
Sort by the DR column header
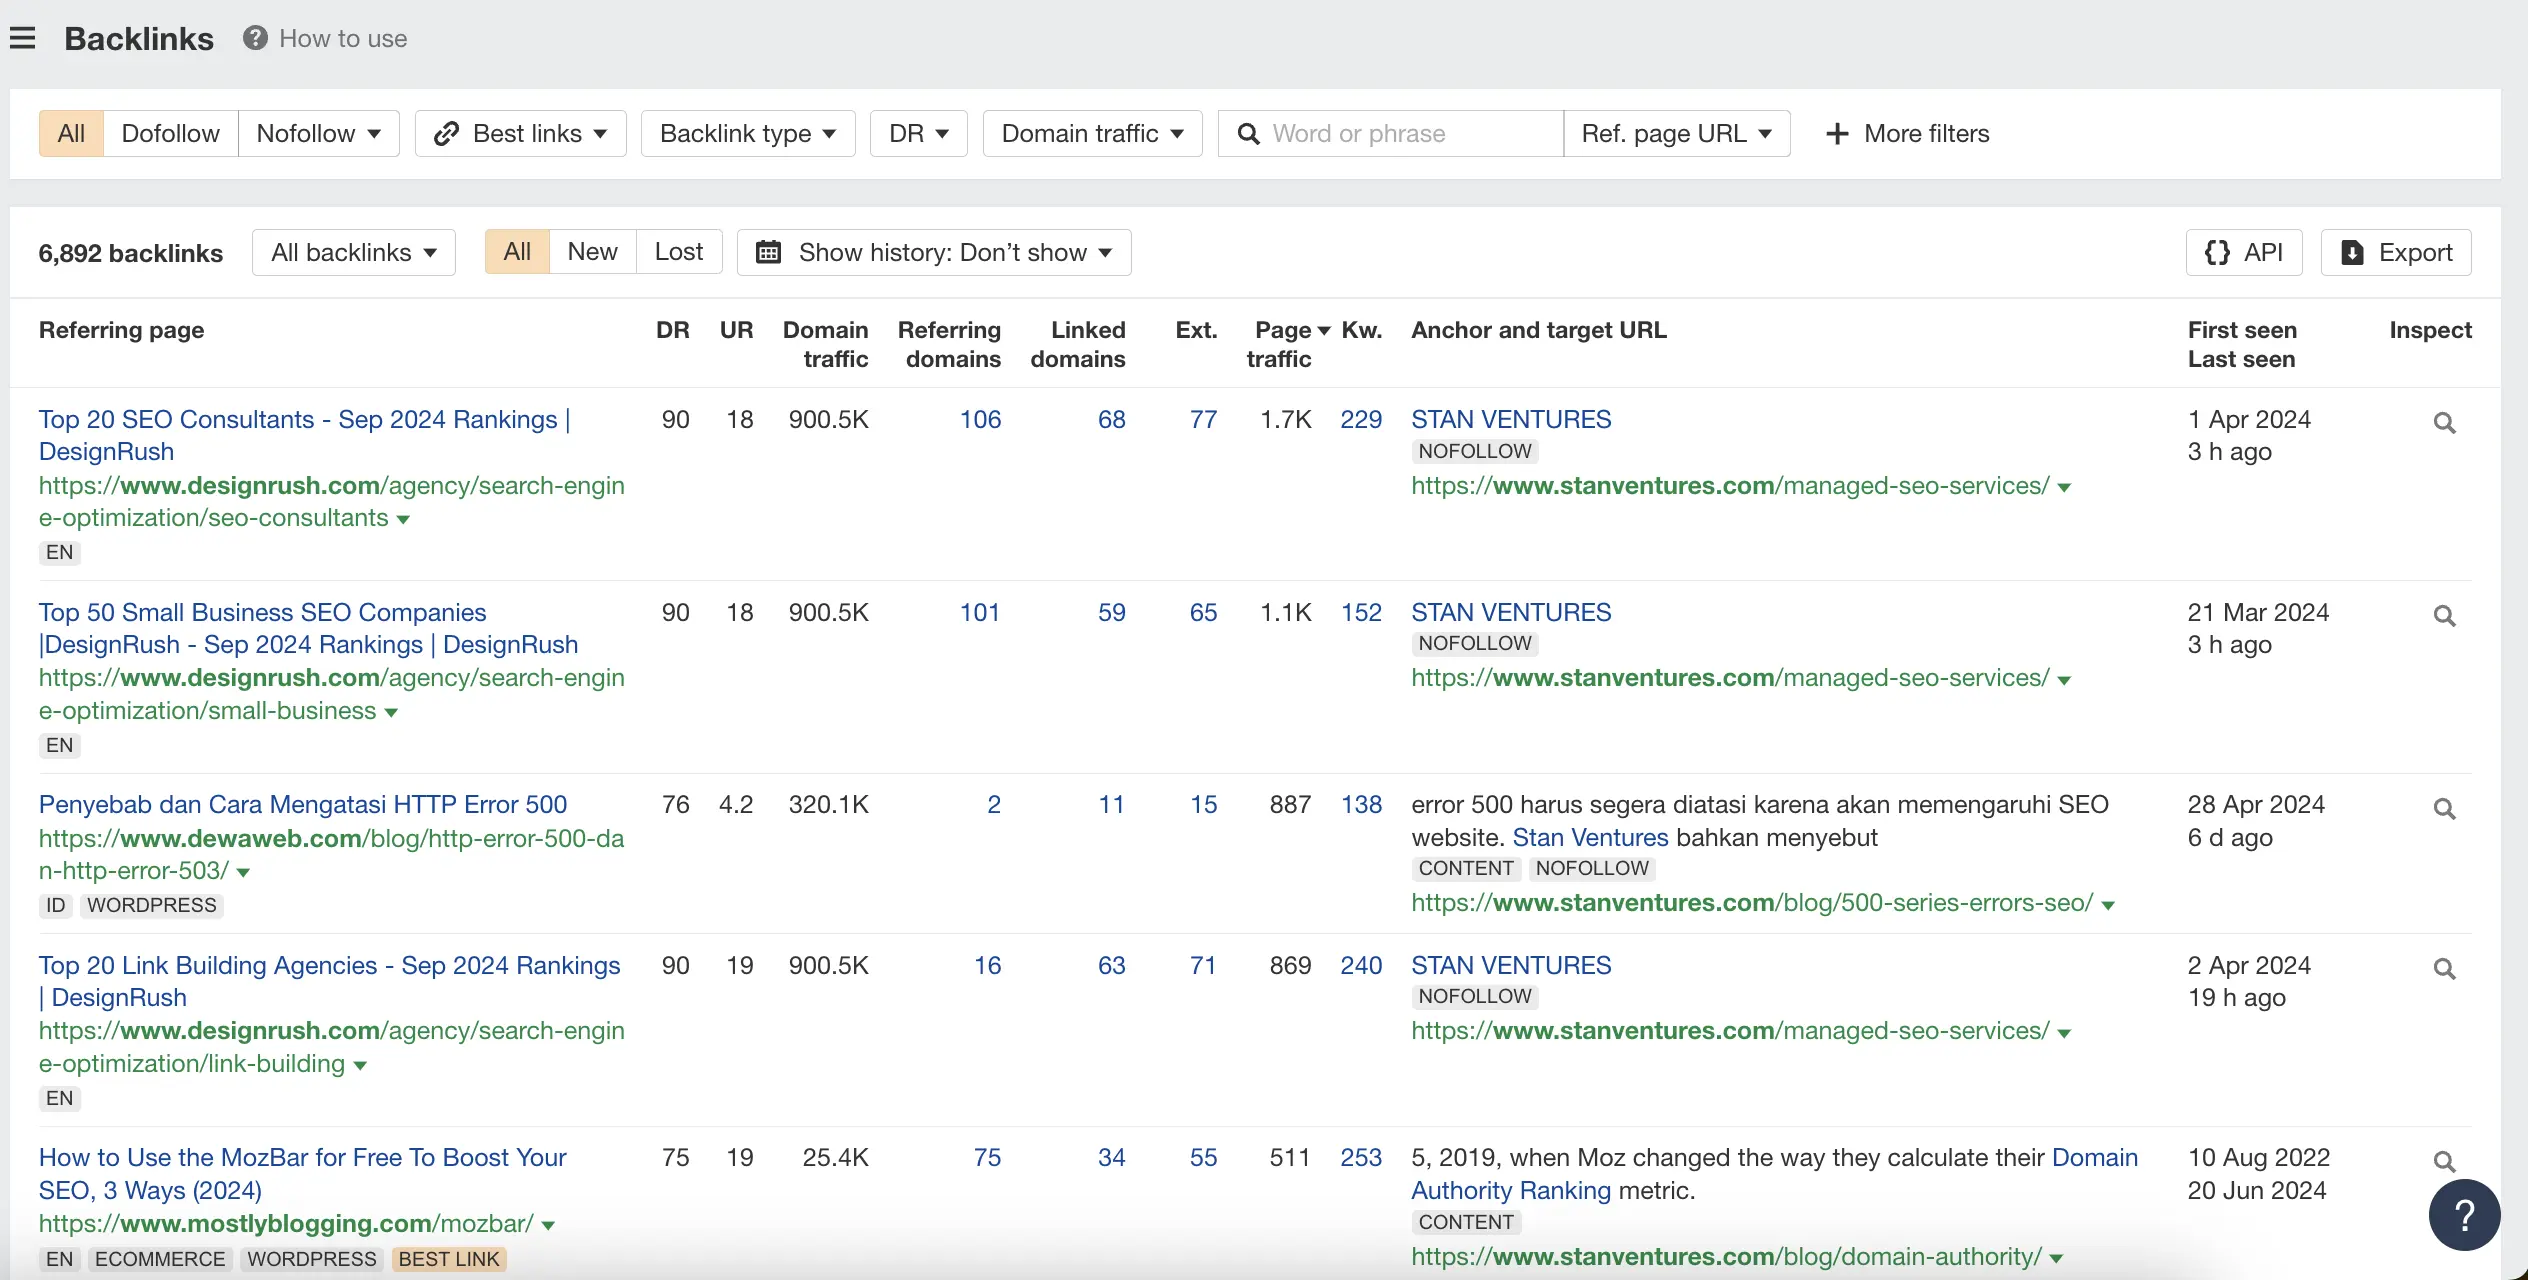point(672,331)
